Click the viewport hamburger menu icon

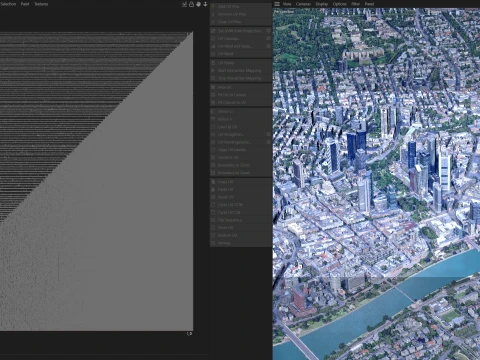coord(277,4)
